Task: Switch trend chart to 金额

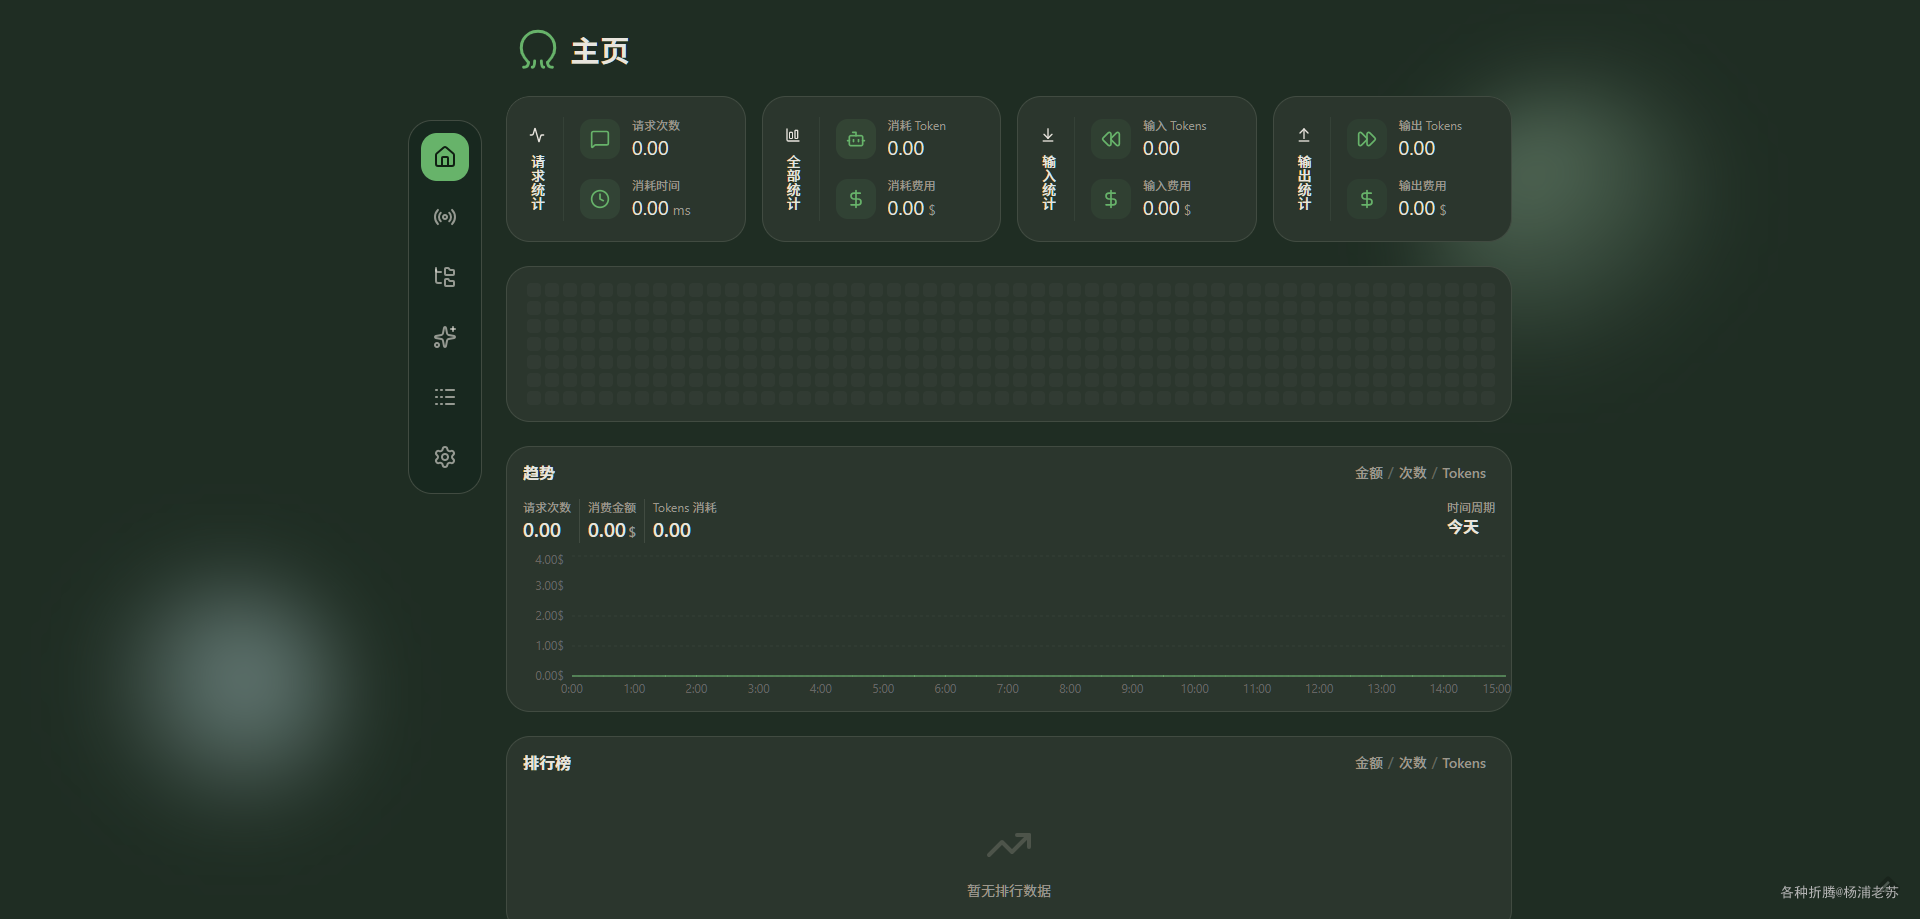Action: pos(1369,473)
